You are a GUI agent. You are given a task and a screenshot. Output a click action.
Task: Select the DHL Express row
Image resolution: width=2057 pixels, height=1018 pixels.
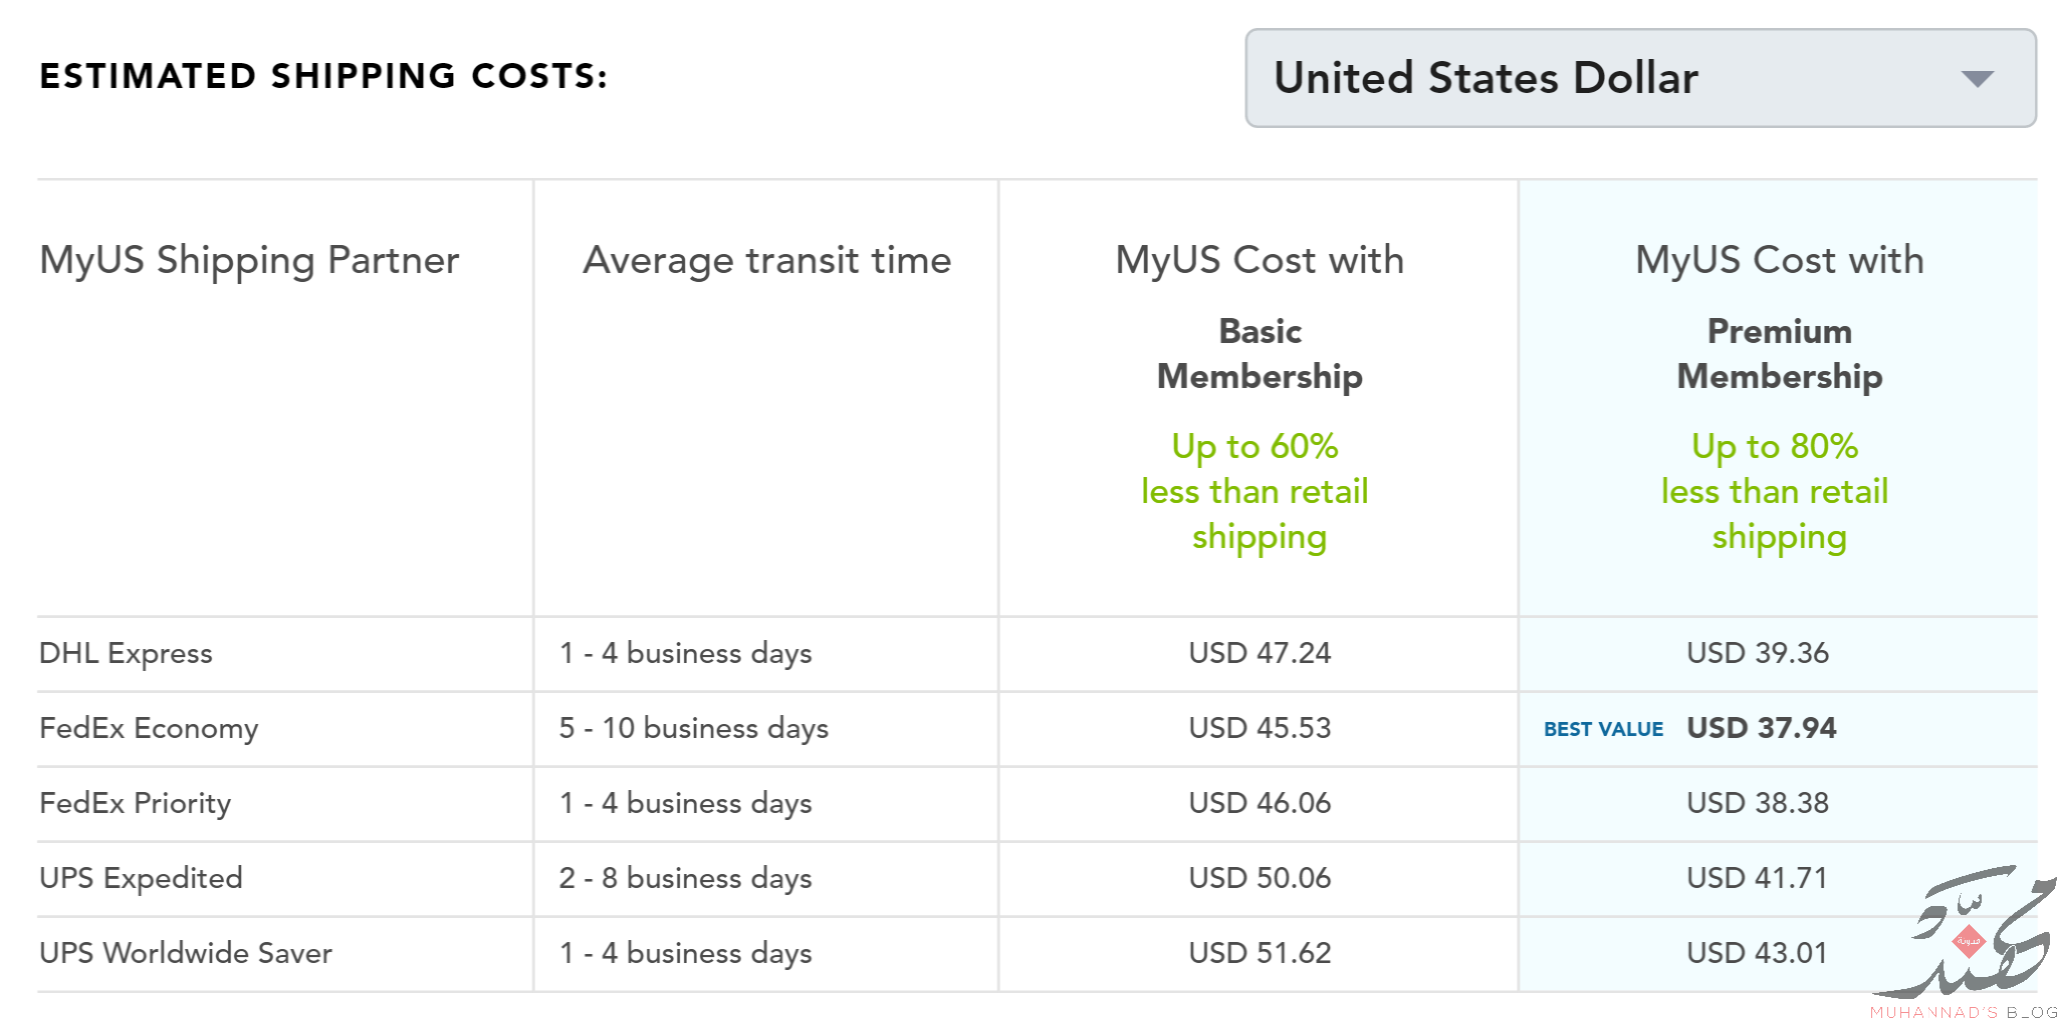(1037, 654)
